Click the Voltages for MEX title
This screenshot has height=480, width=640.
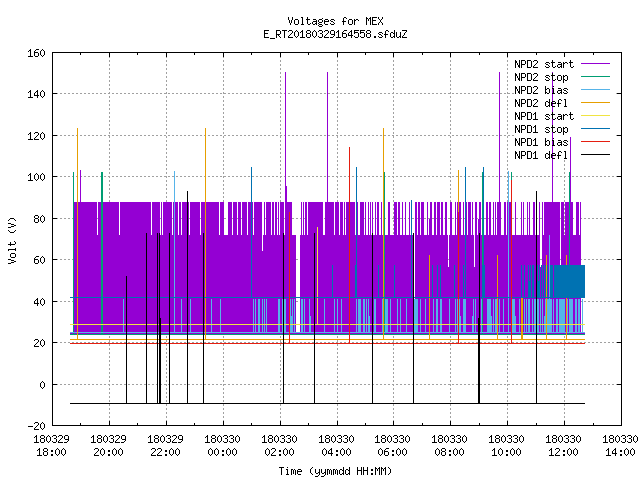[335, 21]
